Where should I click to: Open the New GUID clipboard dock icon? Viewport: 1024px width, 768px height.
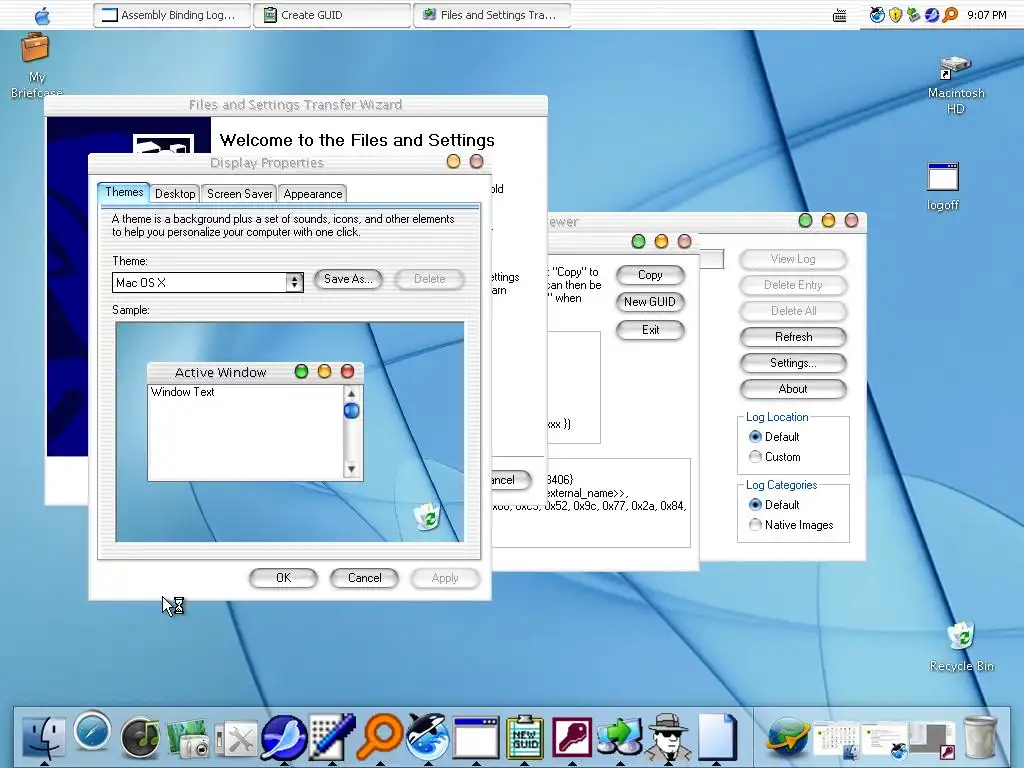[x=524, y=737]
